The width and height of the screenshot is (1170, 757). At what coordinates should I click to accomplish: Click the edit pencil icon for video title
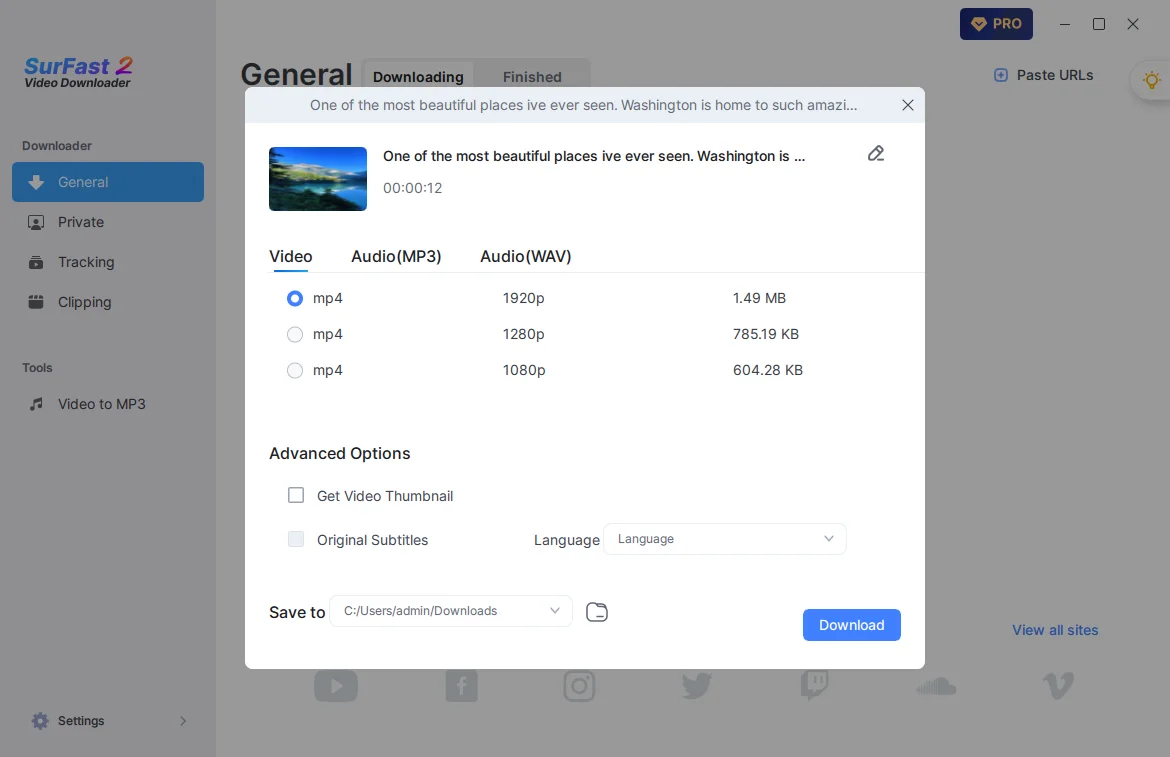tap(876, 153)
